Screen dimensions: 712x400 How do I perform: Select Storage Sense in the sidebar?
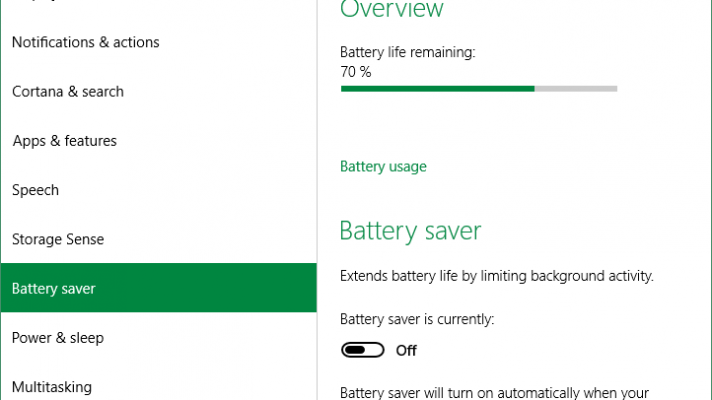58,239
